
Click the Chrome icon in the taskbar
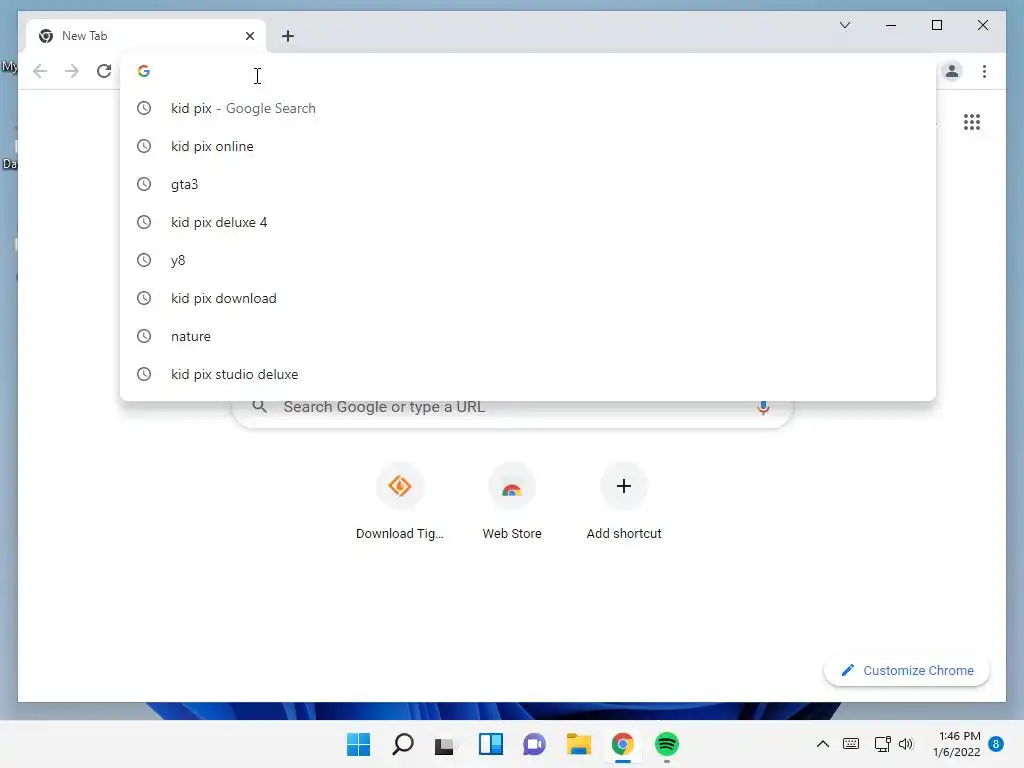click(x=622, y=744)
